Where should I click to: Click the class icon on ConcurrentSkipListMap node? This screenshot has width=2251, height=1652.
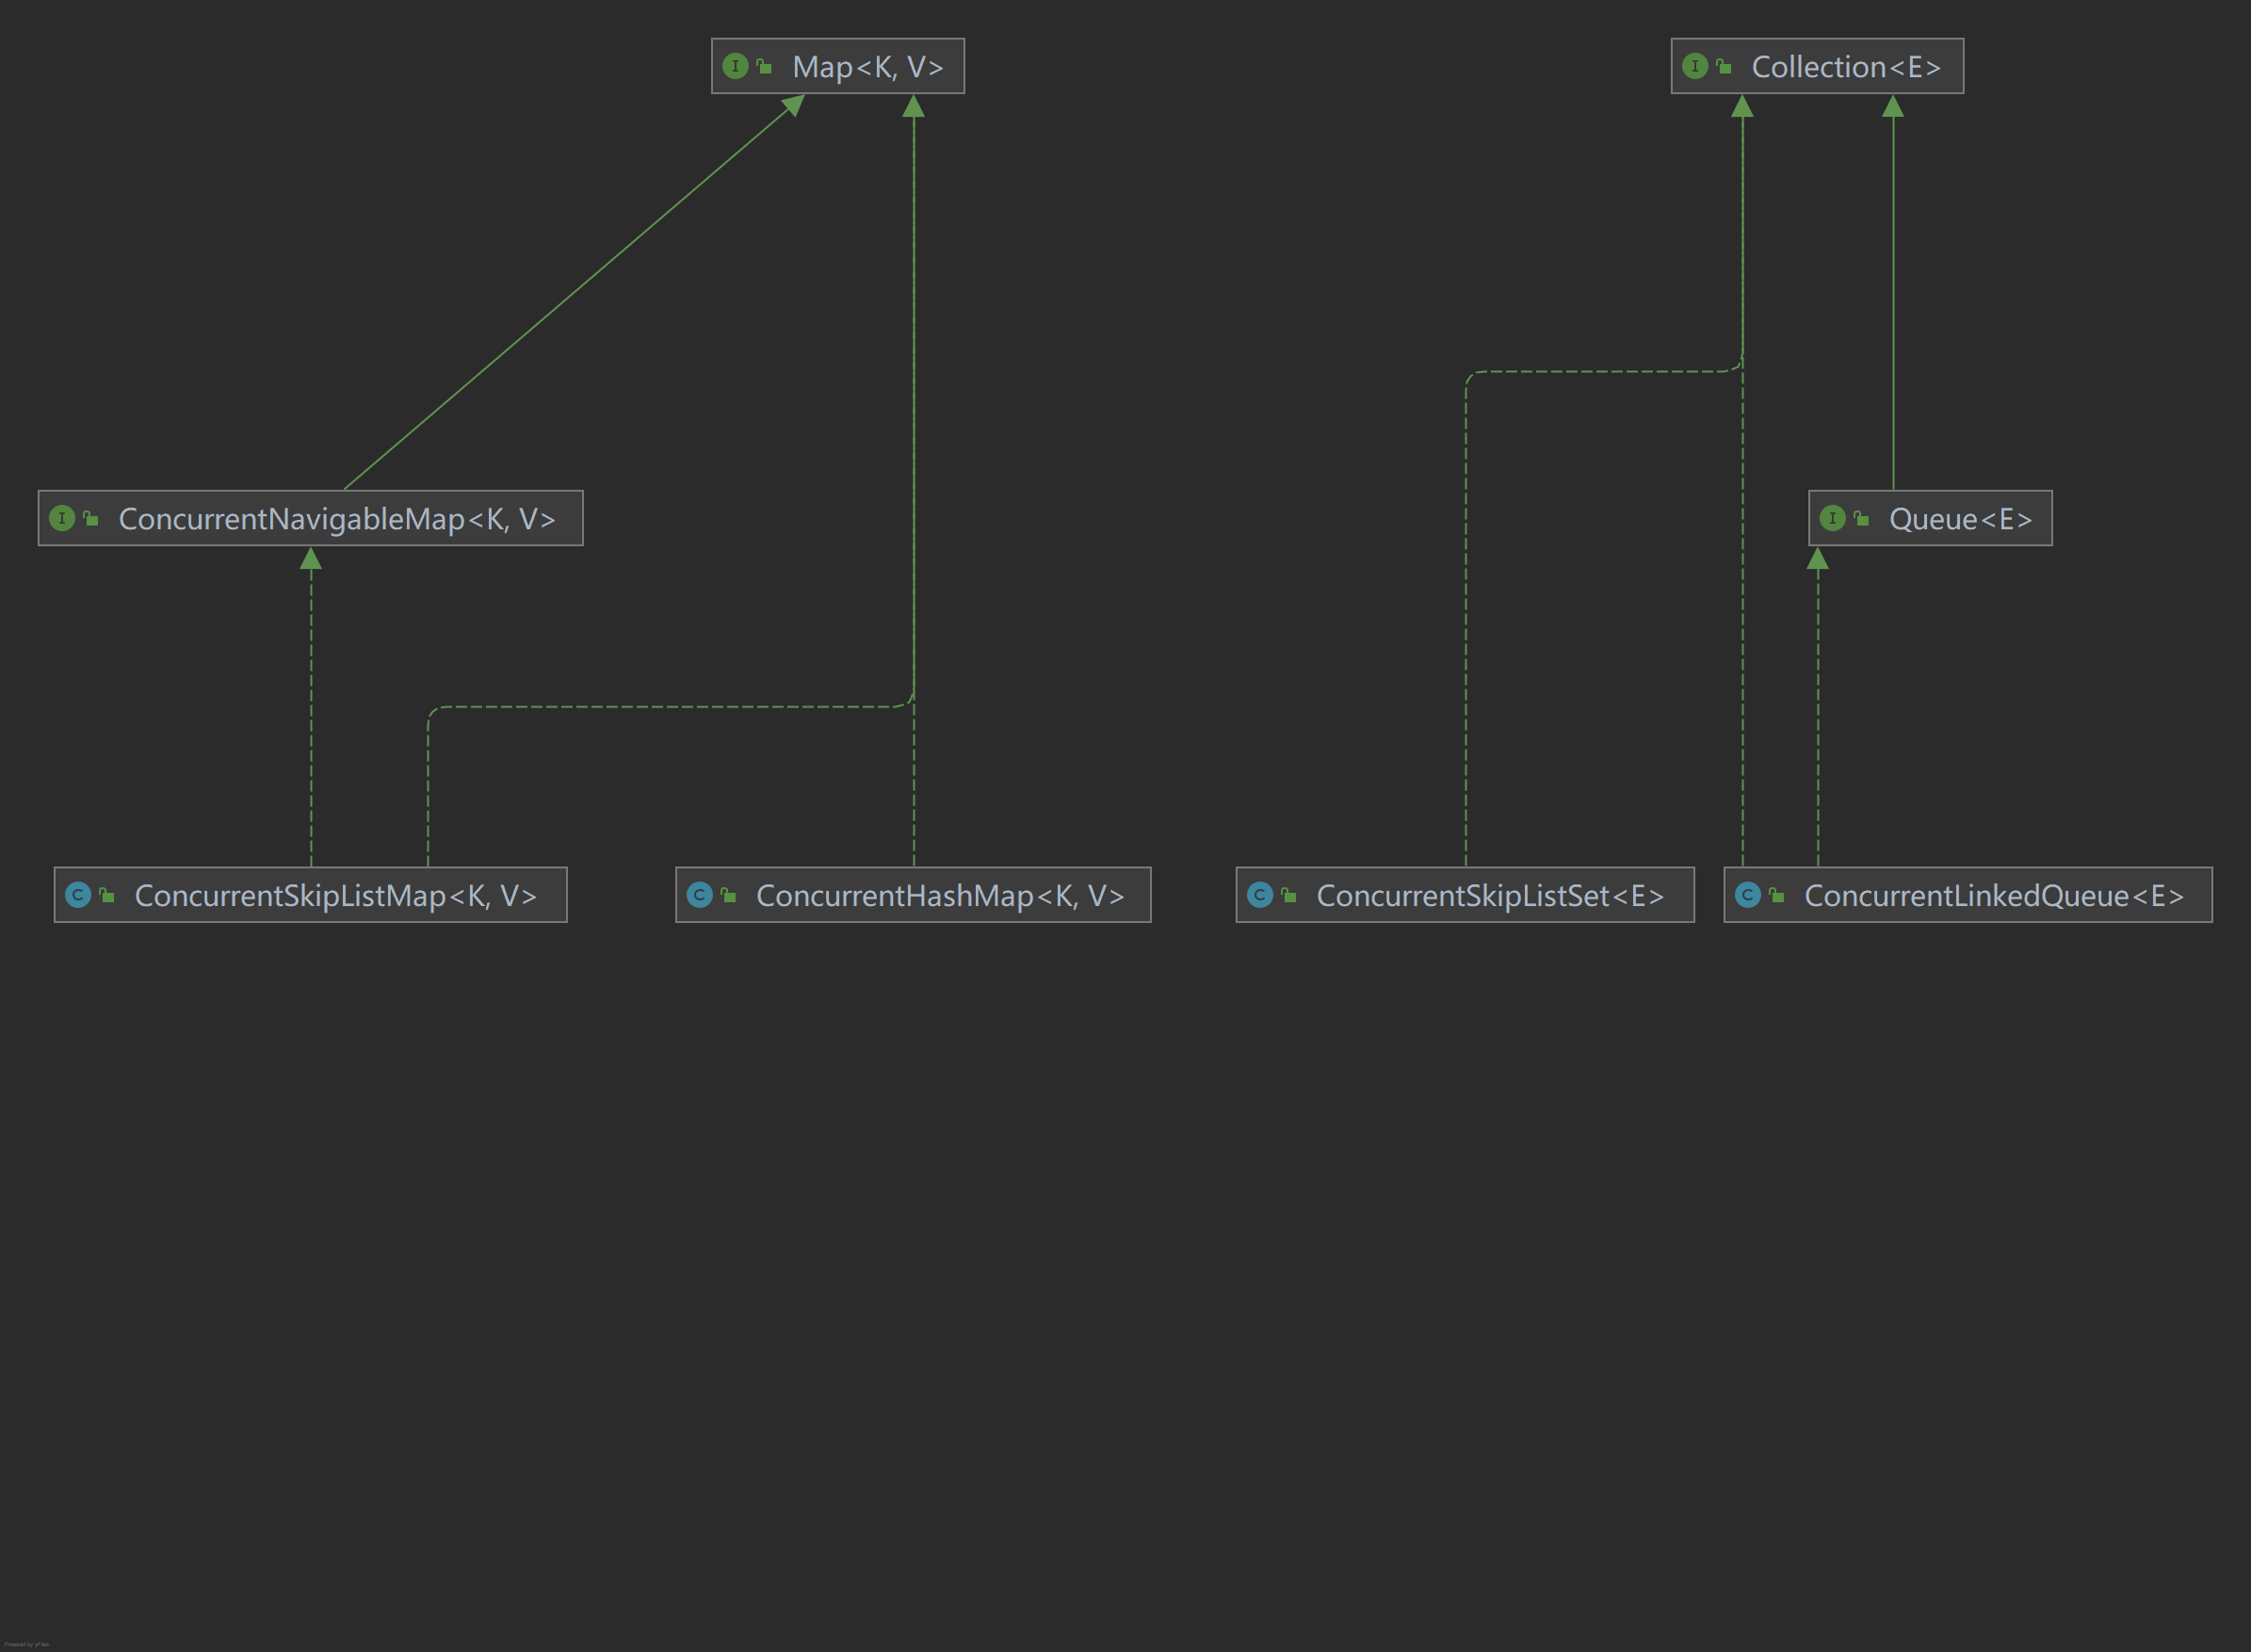coord(78,895)
